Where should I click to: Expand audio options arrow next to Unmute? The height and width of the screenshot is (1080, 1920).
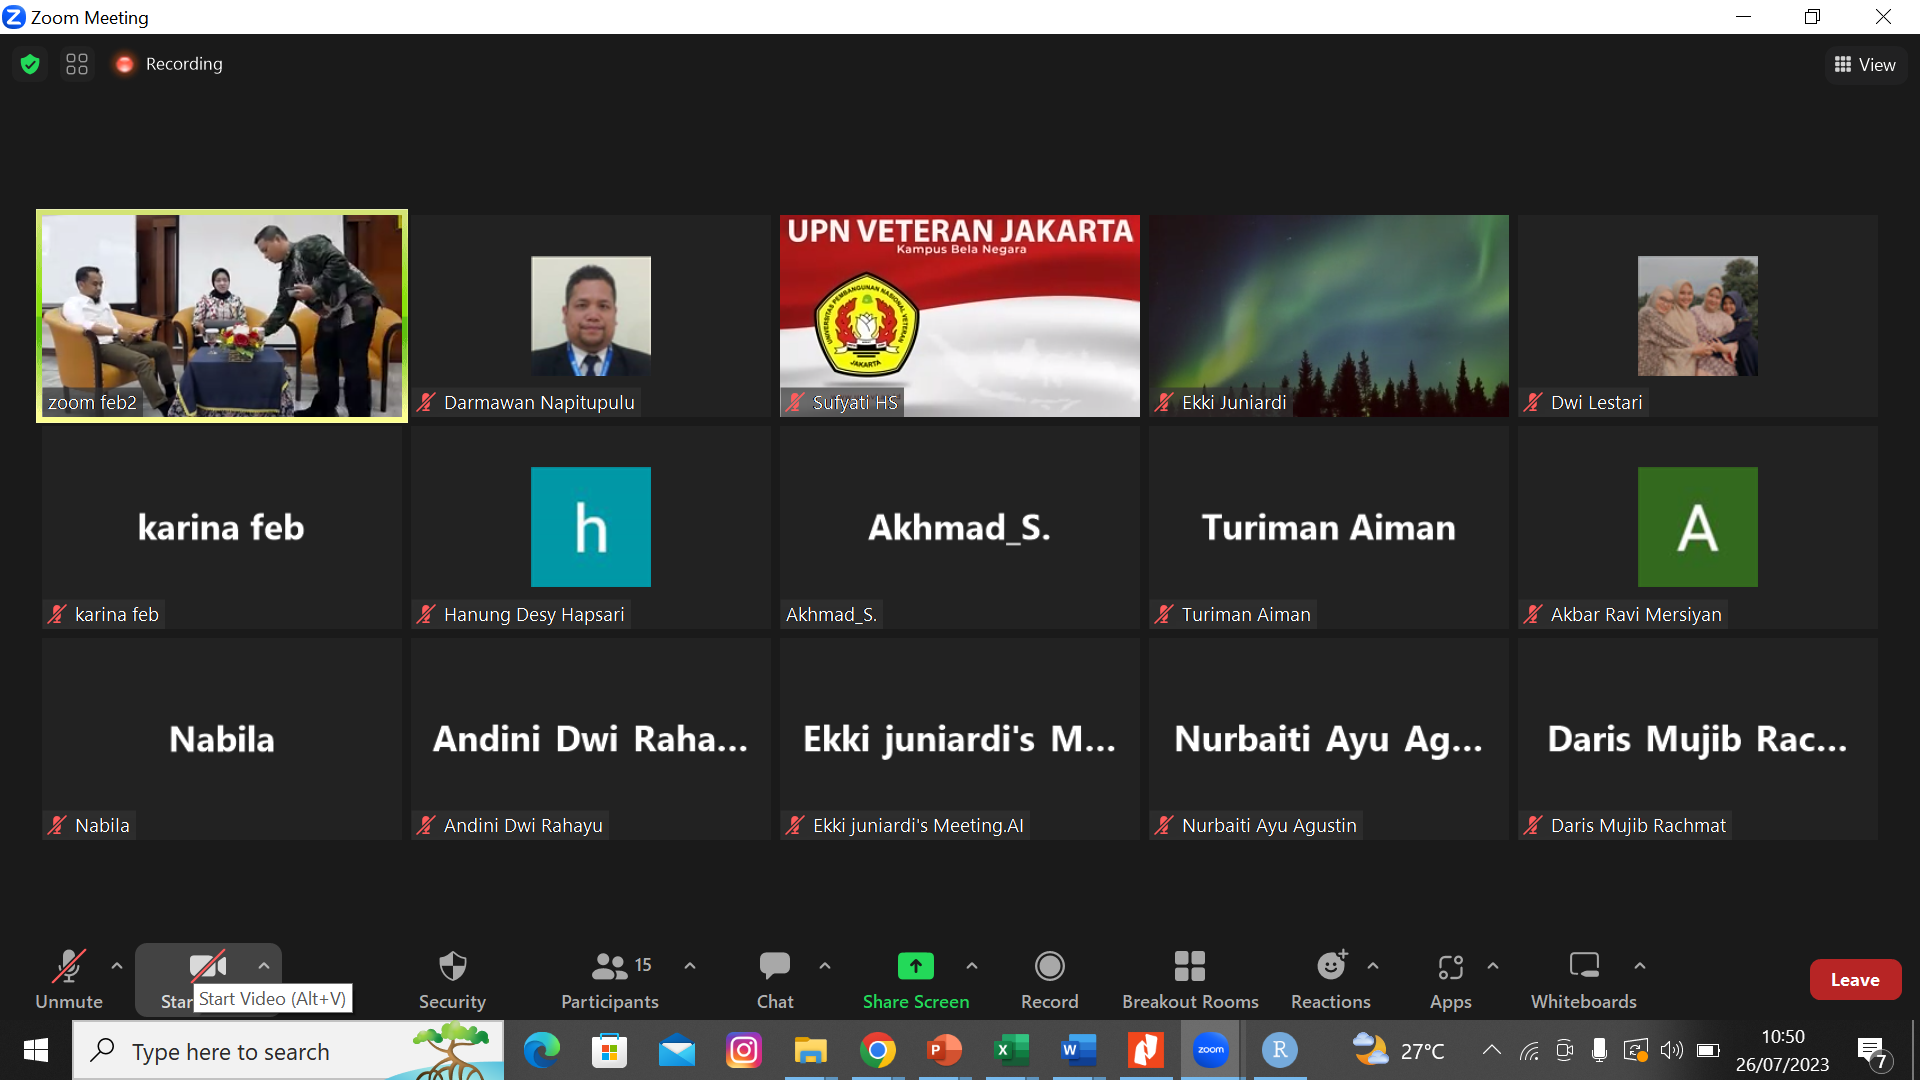(x=117, y=966)
